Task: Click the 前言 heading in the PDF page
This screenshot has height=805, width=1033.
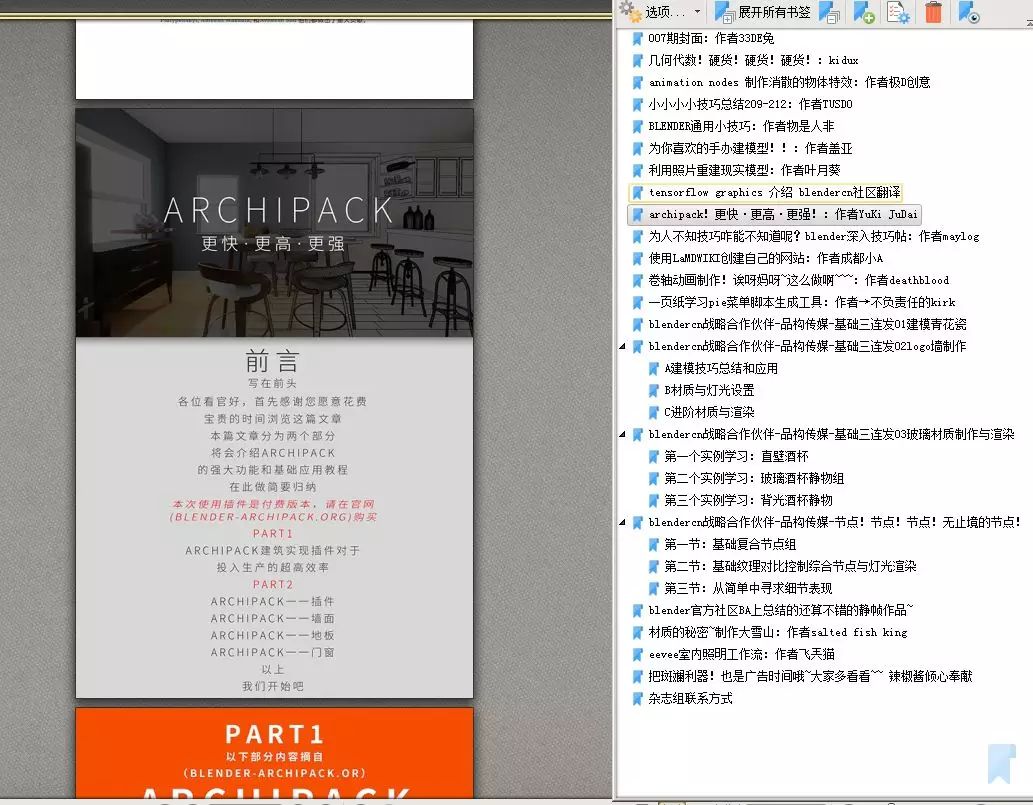Action: [x=273, y=362]
